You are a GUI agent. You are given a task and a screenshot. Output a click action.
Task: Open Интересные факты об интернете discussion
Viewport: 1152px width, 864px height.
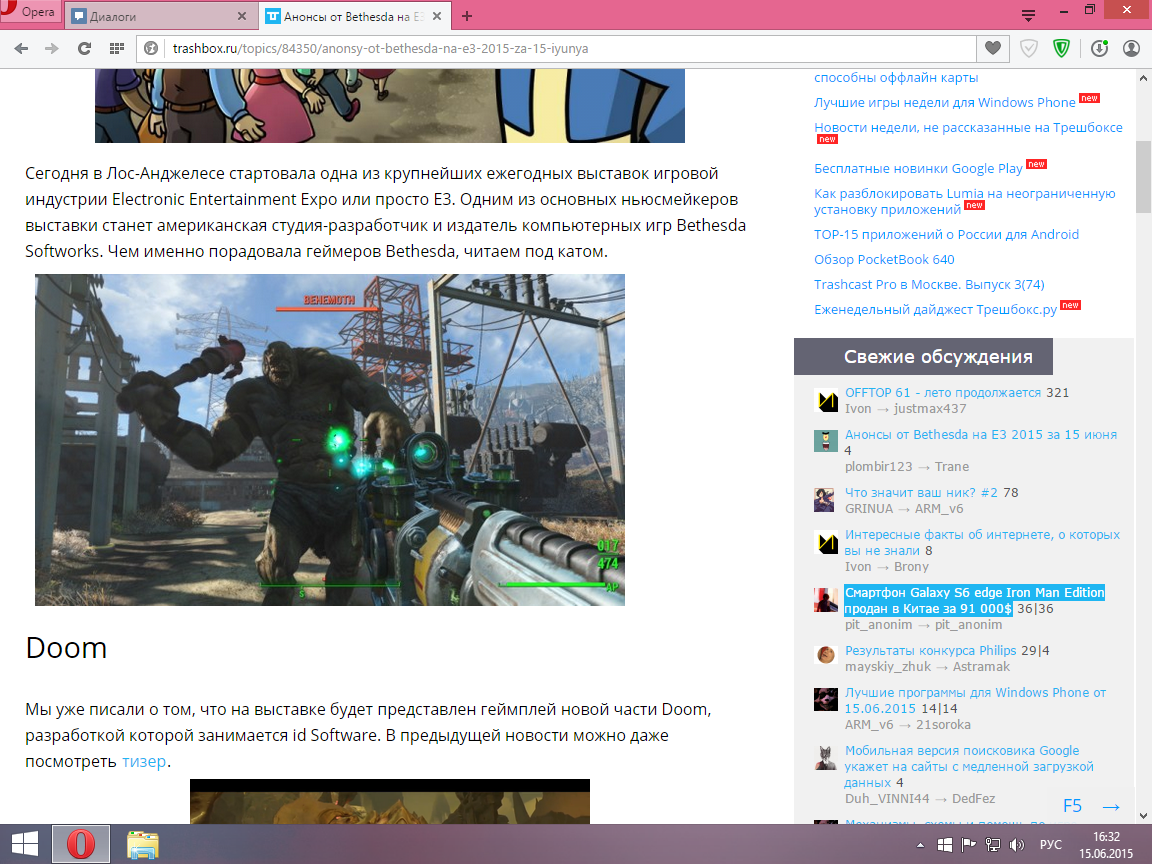(982, 542)
